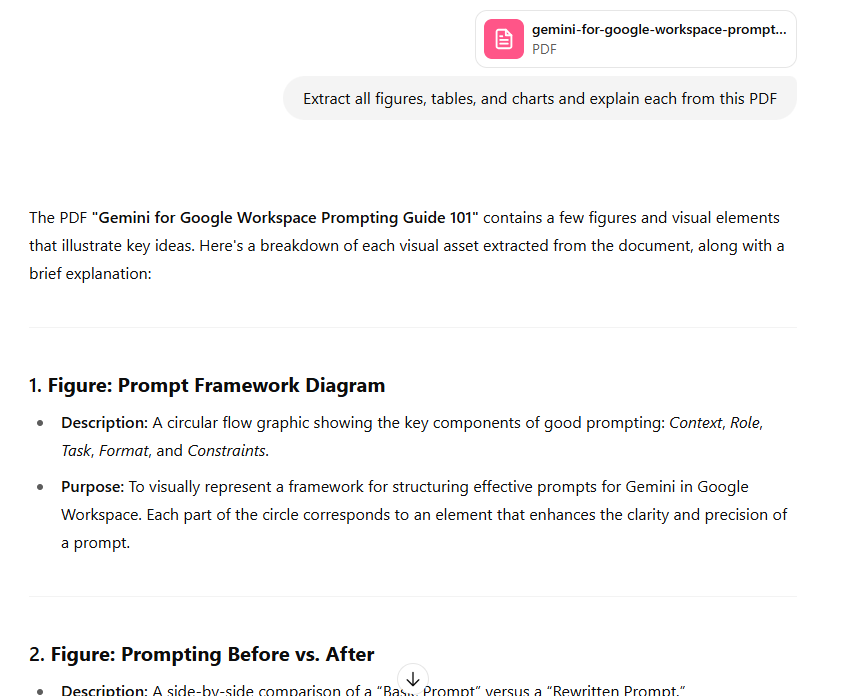Click the pink PDF document icon
Screen dimensions: 843x696
pyautogui.click(x=504, y=39)
